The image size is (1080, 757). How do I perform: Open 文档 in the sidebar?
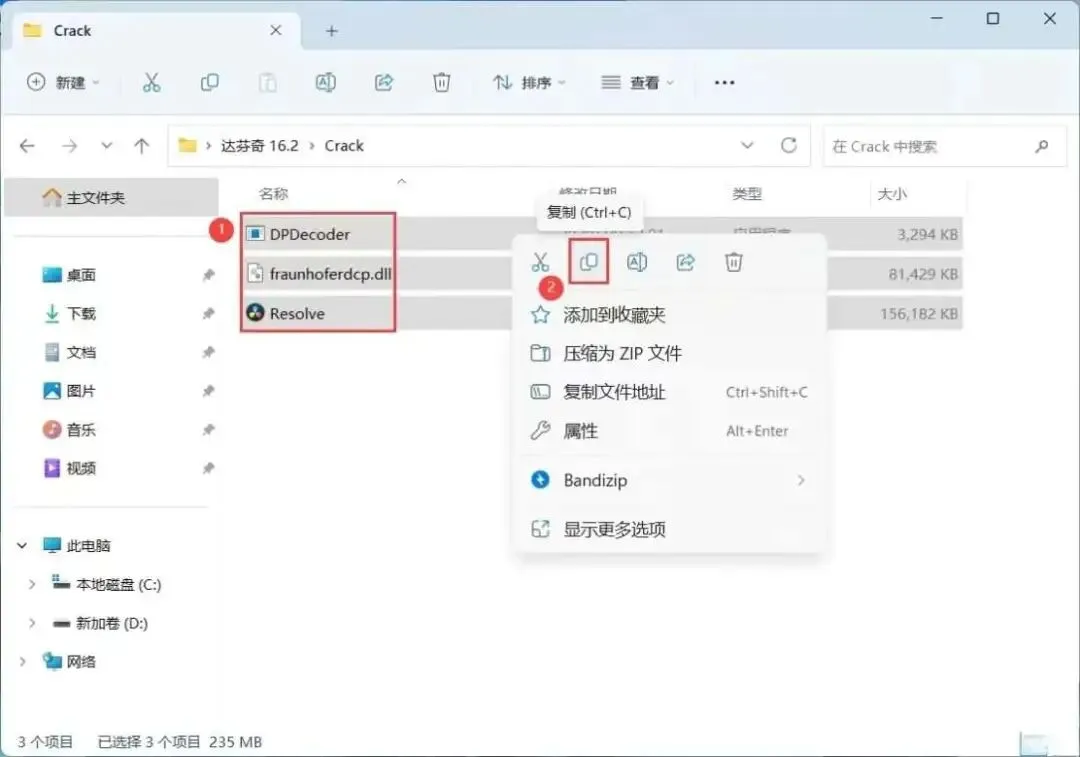(x=81, y=353)
